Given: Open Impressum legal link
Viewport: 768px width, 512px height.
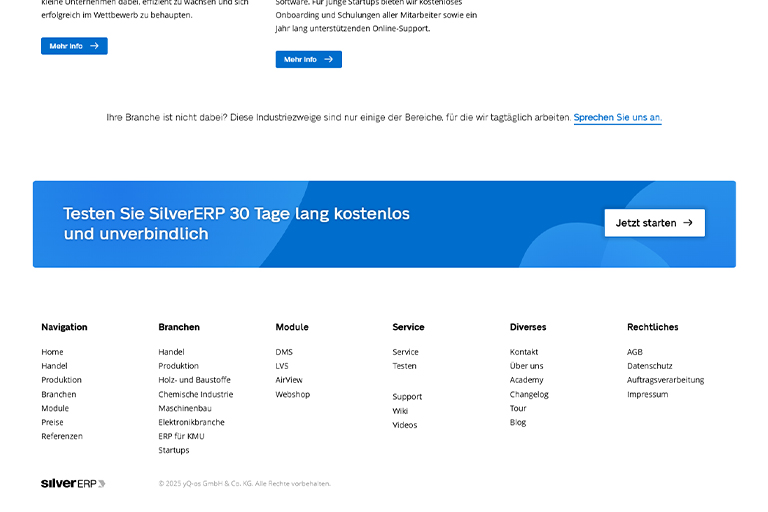Looking at the screenshot, I should click(x=648, y=394).
